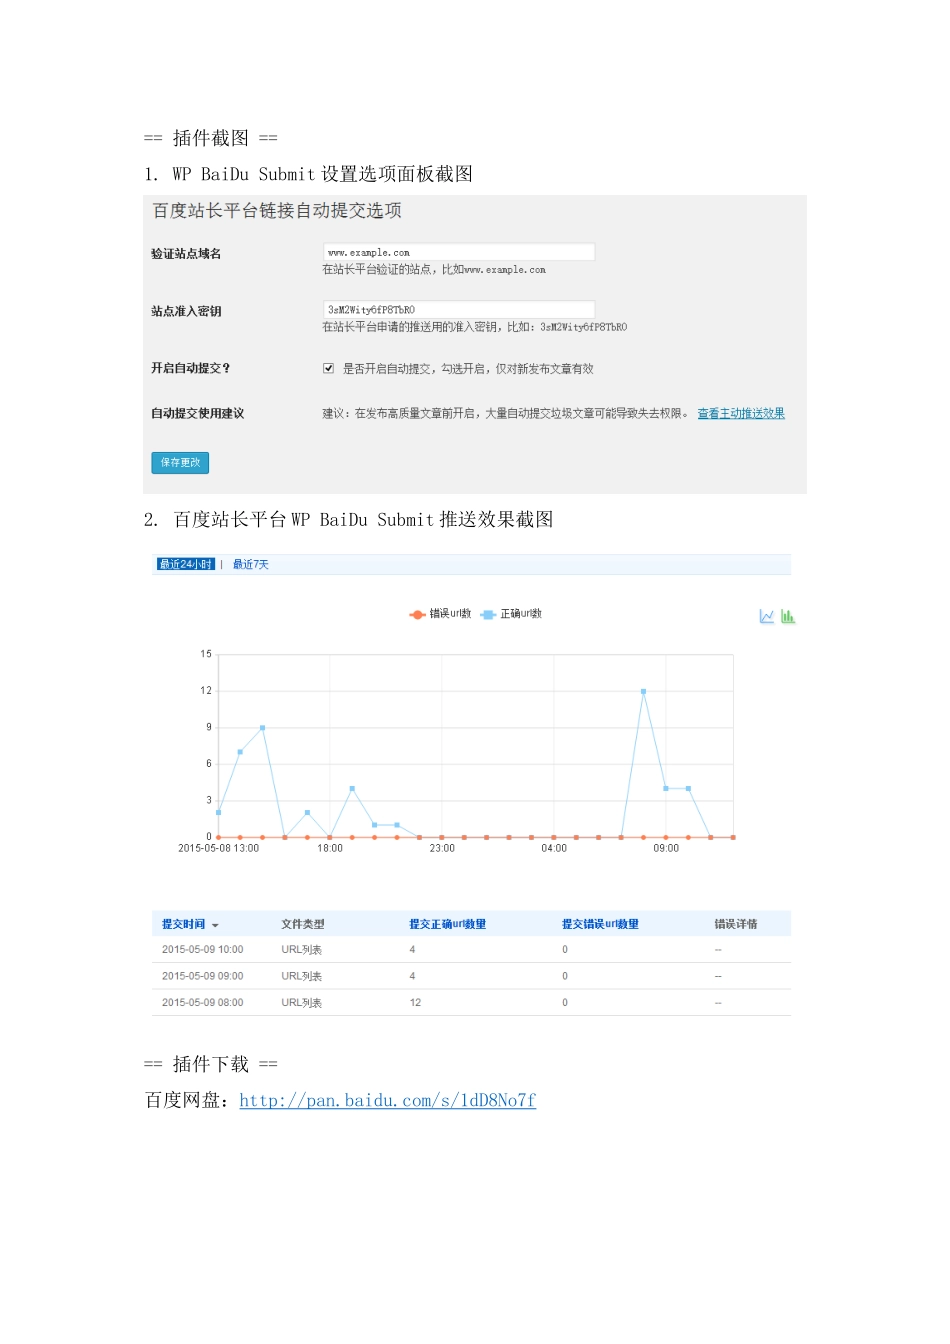Click the 站点准入密钥 label
950x1344 pixels.
tap(186, 311)
